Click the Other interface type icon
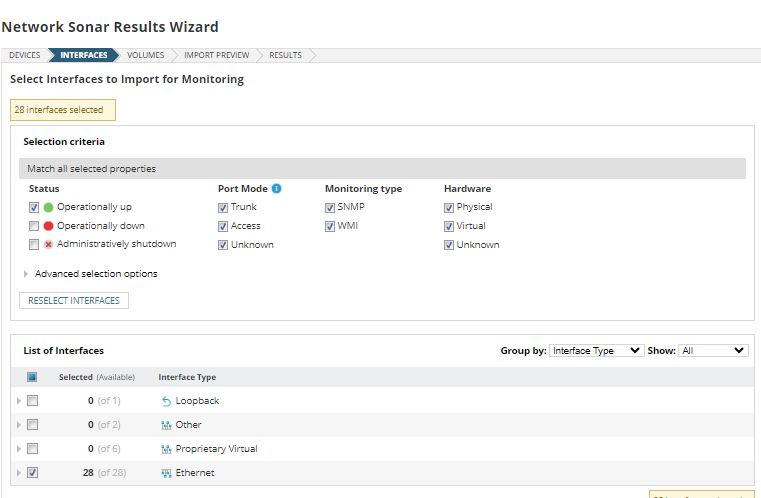 tap(166, 425)
